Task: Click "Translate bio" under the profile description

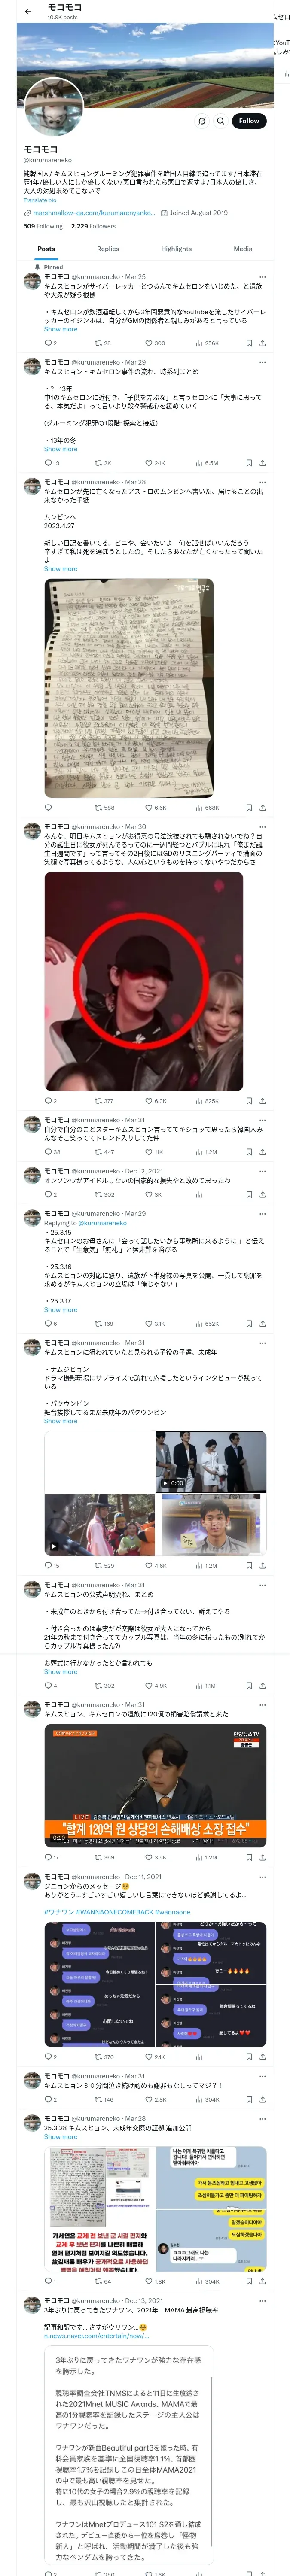Action: click(40, 200)
